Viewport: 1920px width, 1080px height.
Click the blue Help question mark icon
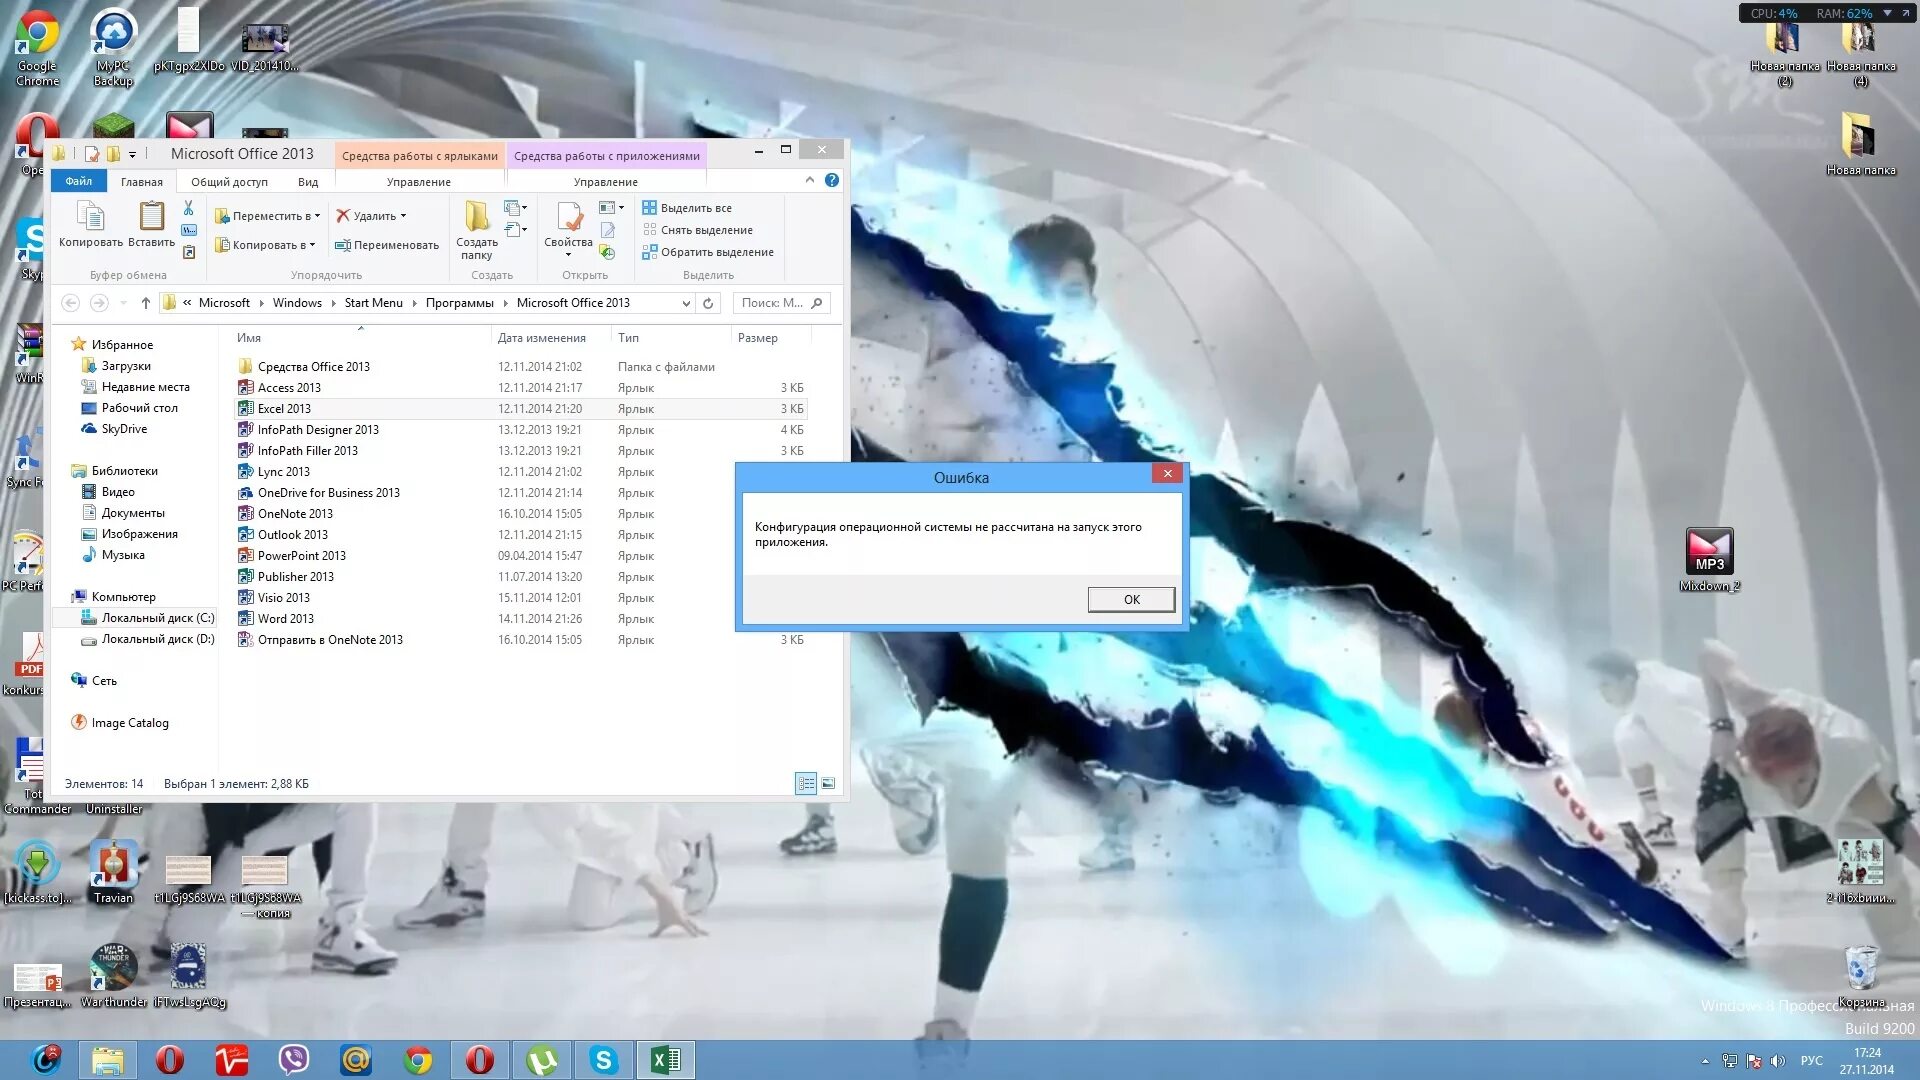pyautogui.click(x=832, y=180)
